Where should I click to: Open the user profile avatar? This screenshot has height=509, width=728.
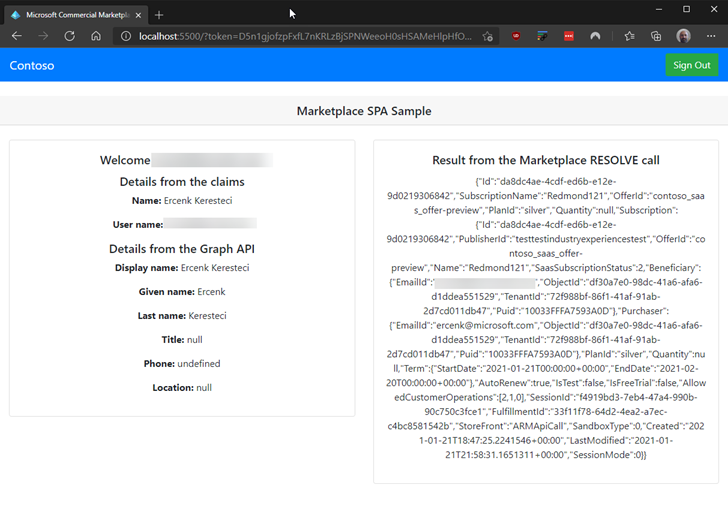point(683,36)
